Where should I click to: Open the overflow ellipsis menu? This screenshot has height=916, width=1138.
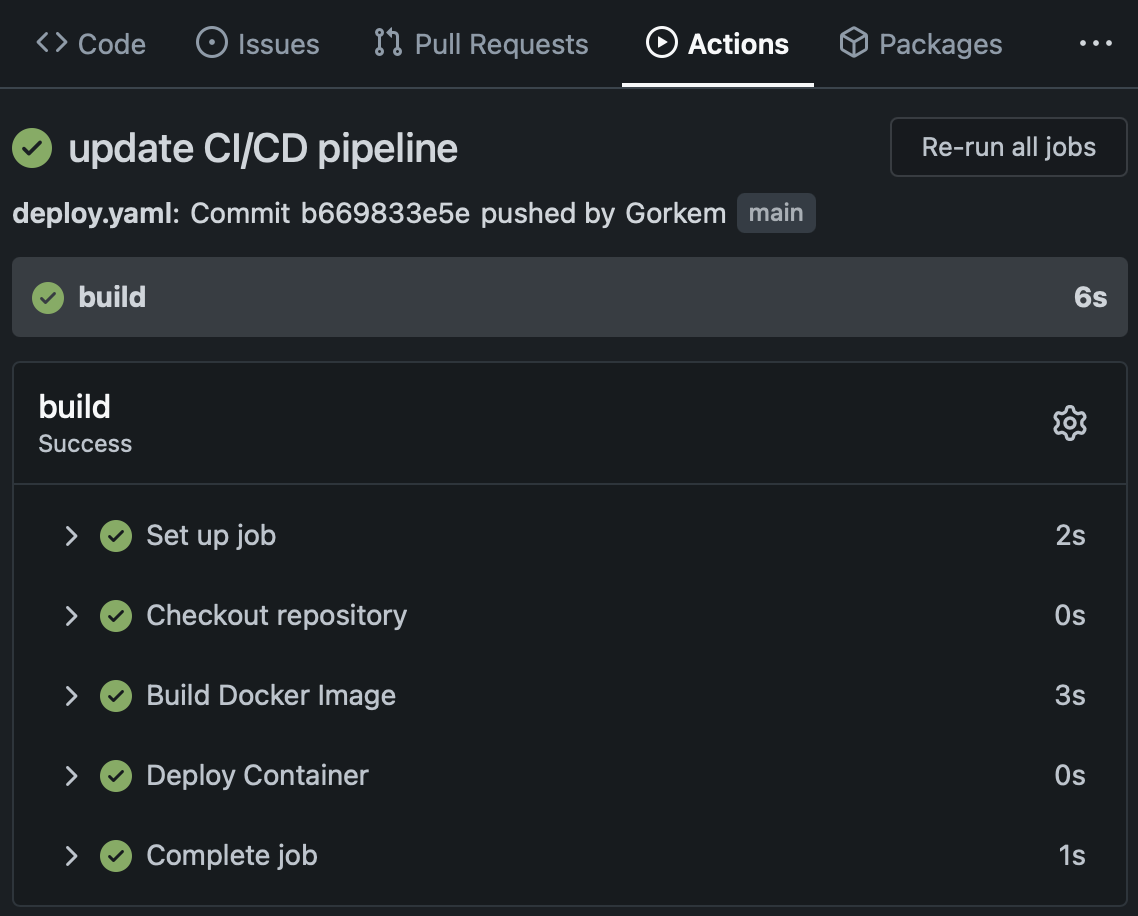click(x=1096, y=43)
